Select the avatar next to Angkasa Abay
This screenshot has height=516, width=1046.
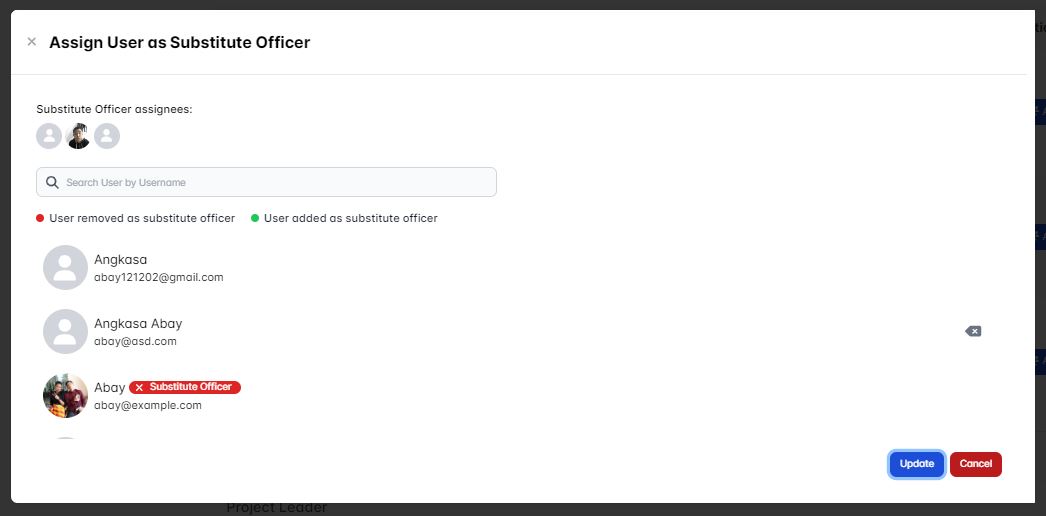point(65,331)
